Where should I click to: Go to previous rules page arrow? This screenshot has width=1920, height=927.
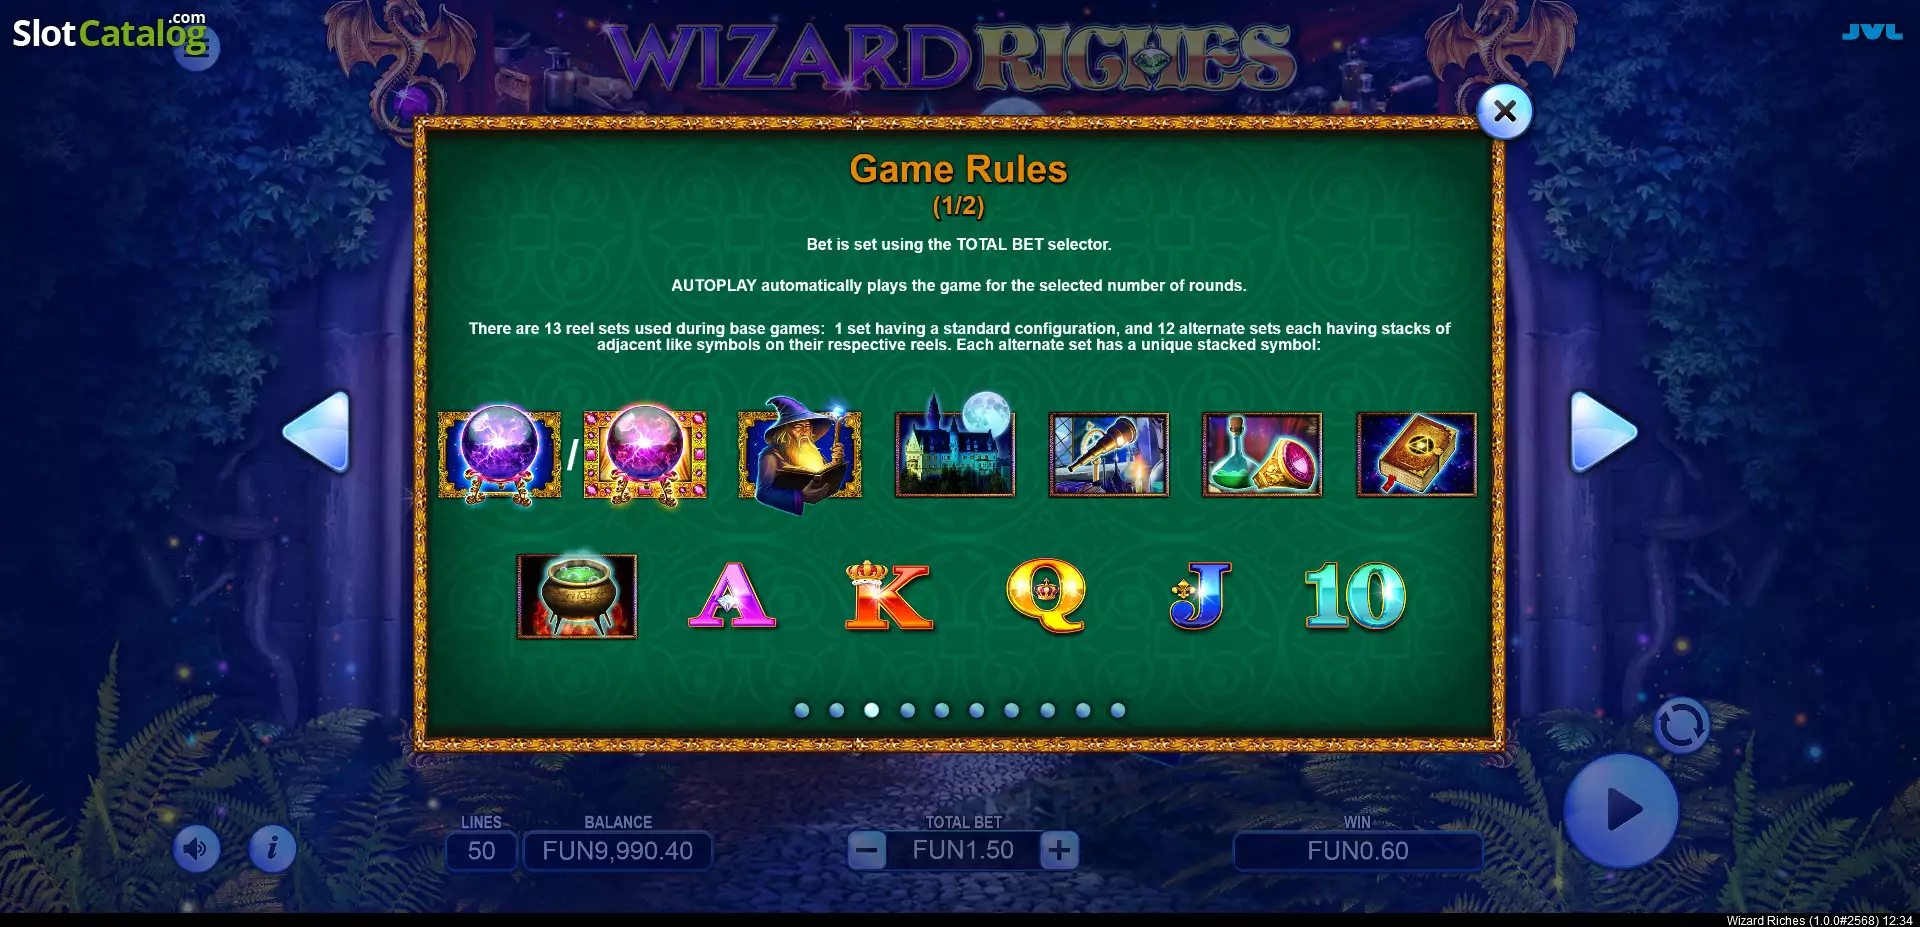coord(316,432)
